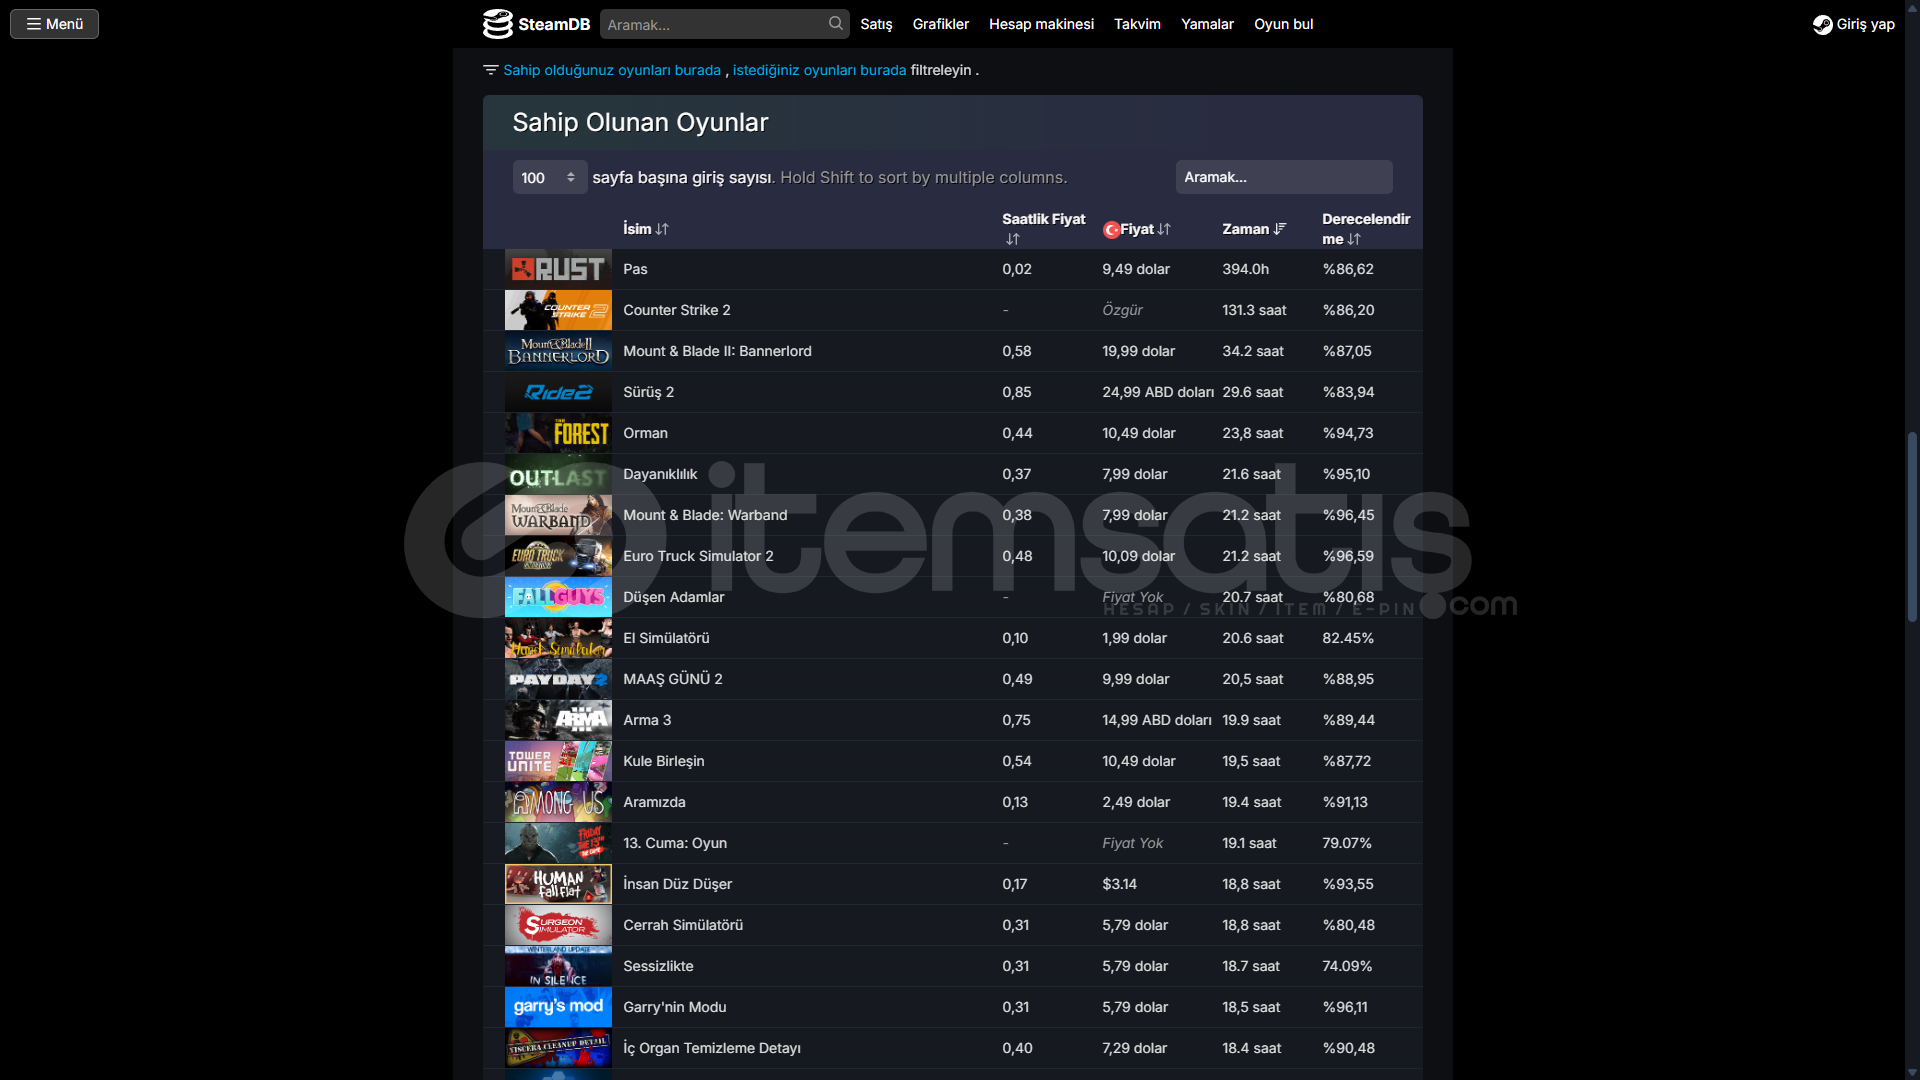Open the Yamalar menu item
The image size is (1920, 1080).
[x=1207, y=24]
